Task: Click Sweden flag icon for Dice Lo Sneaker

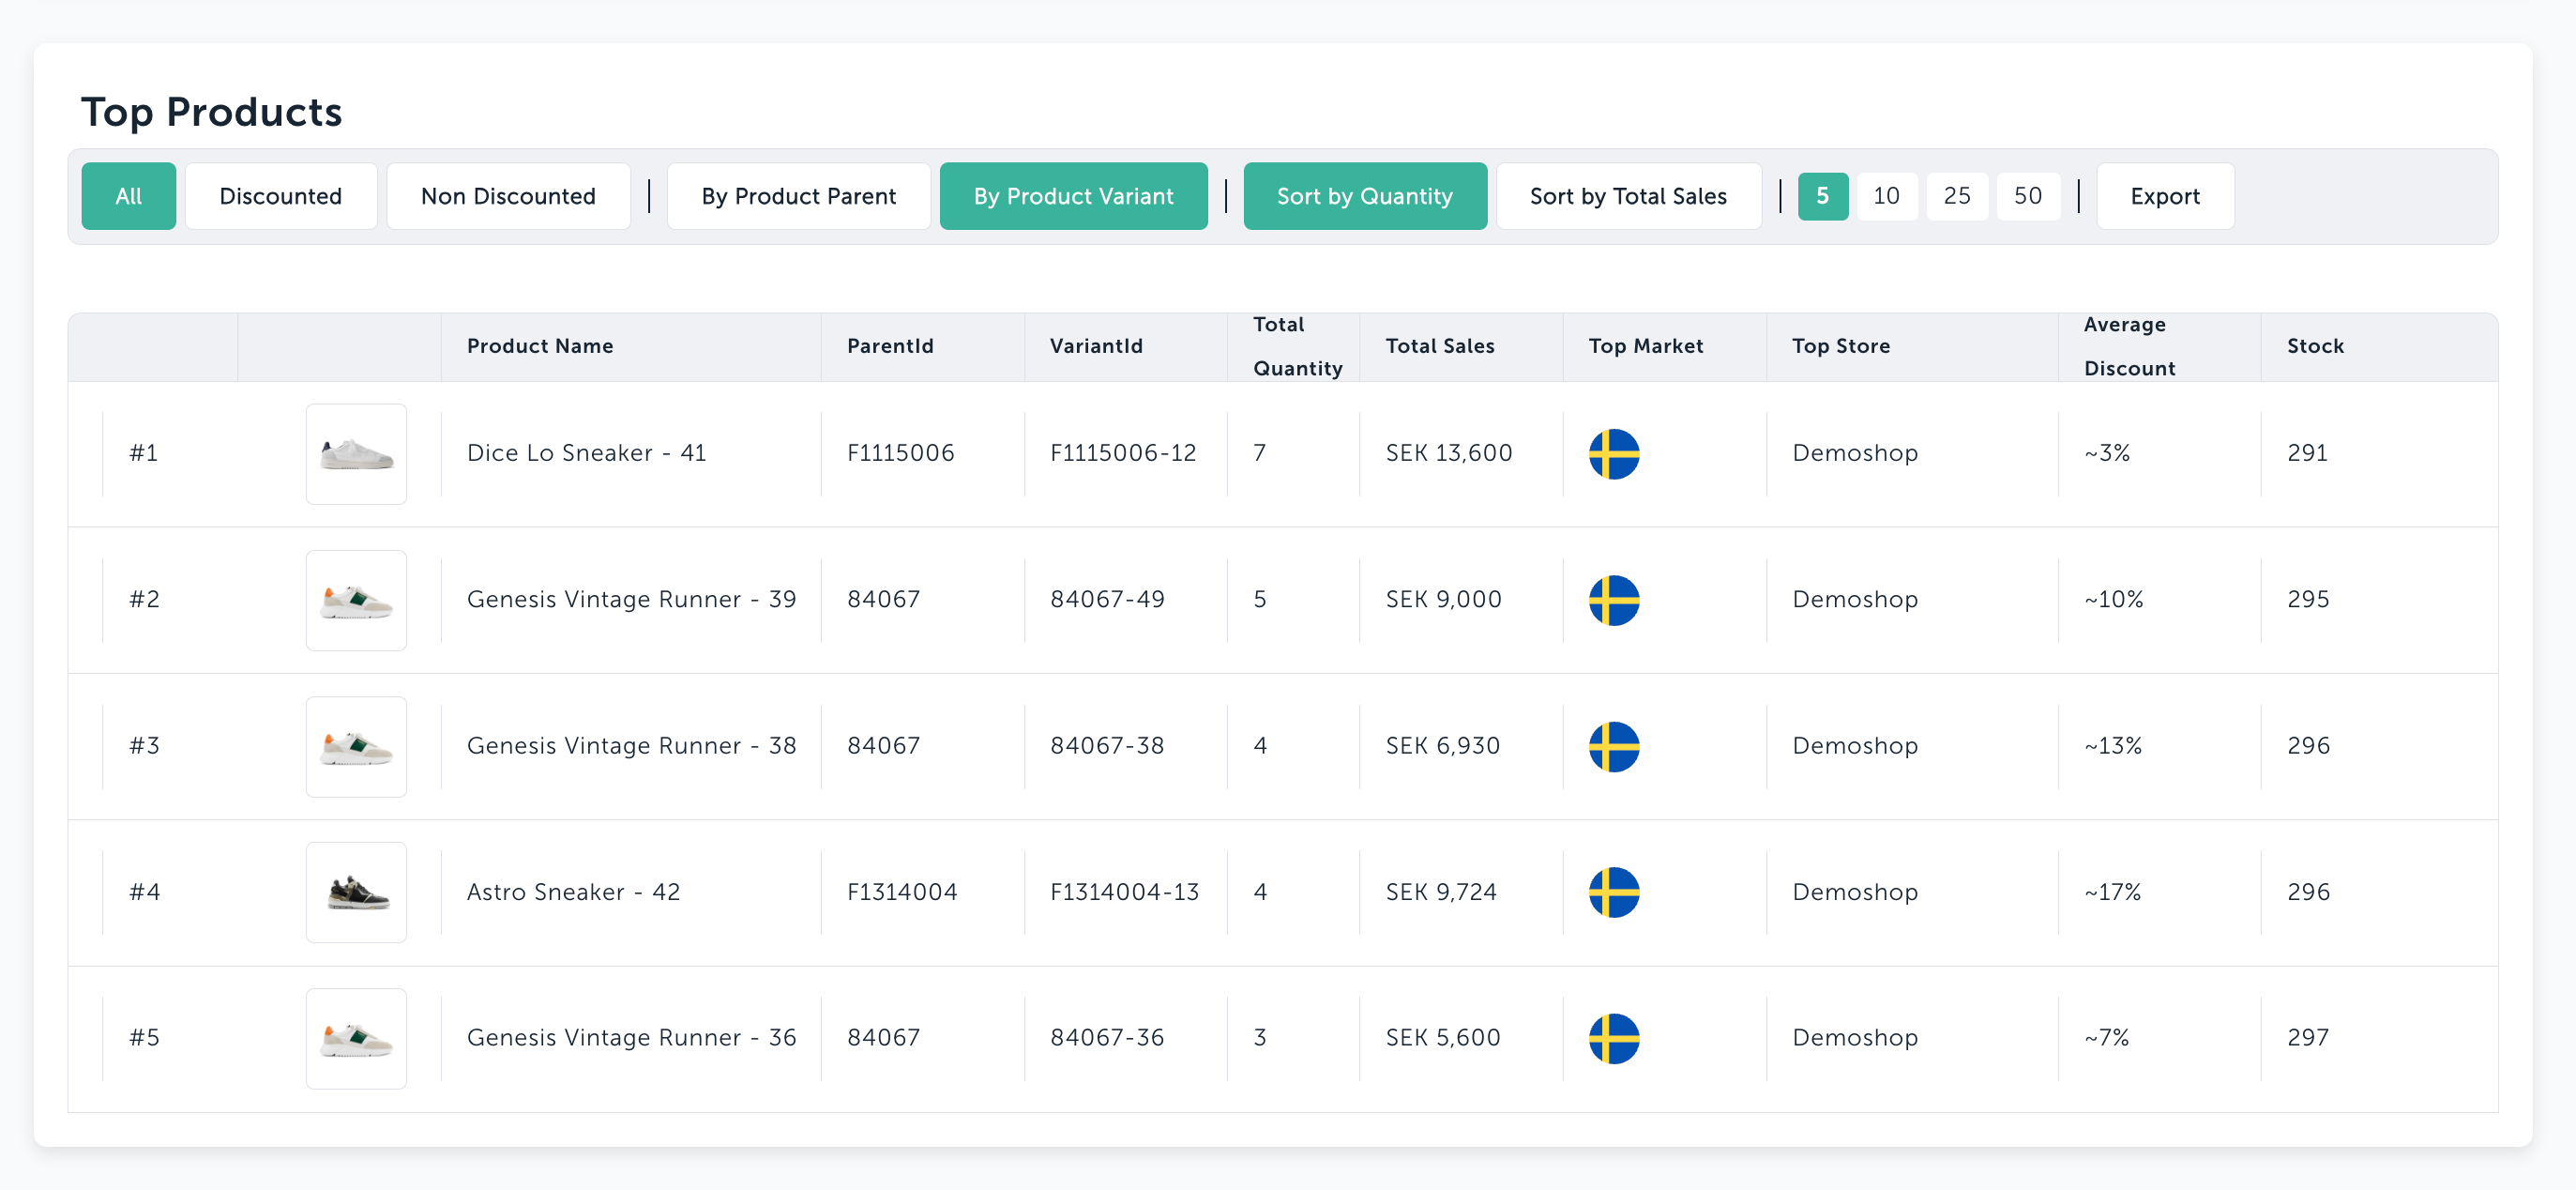Action: click(x=1614, y=454)
